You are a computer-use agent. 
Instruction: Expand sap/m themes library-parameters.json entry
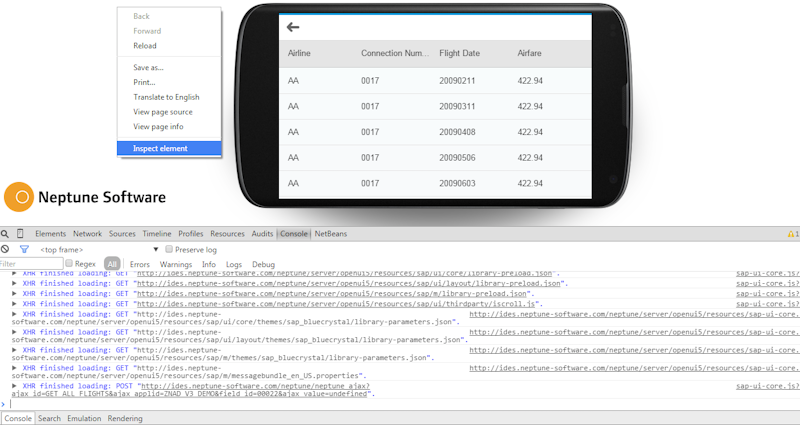pyautogui.click(x=14, y=350)
